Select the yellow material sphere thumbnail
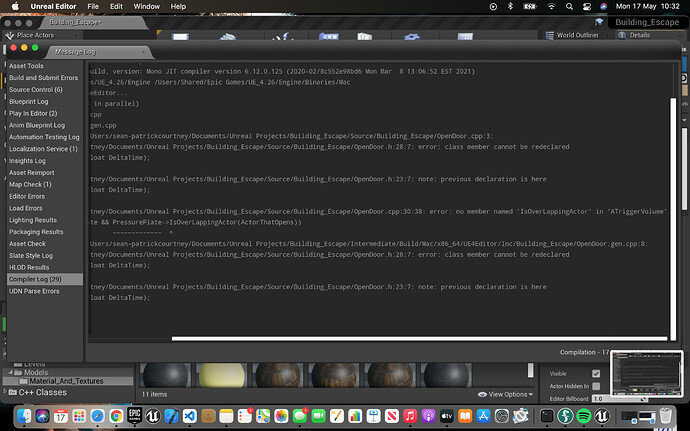The image size is (690, 431). point(222,375)
